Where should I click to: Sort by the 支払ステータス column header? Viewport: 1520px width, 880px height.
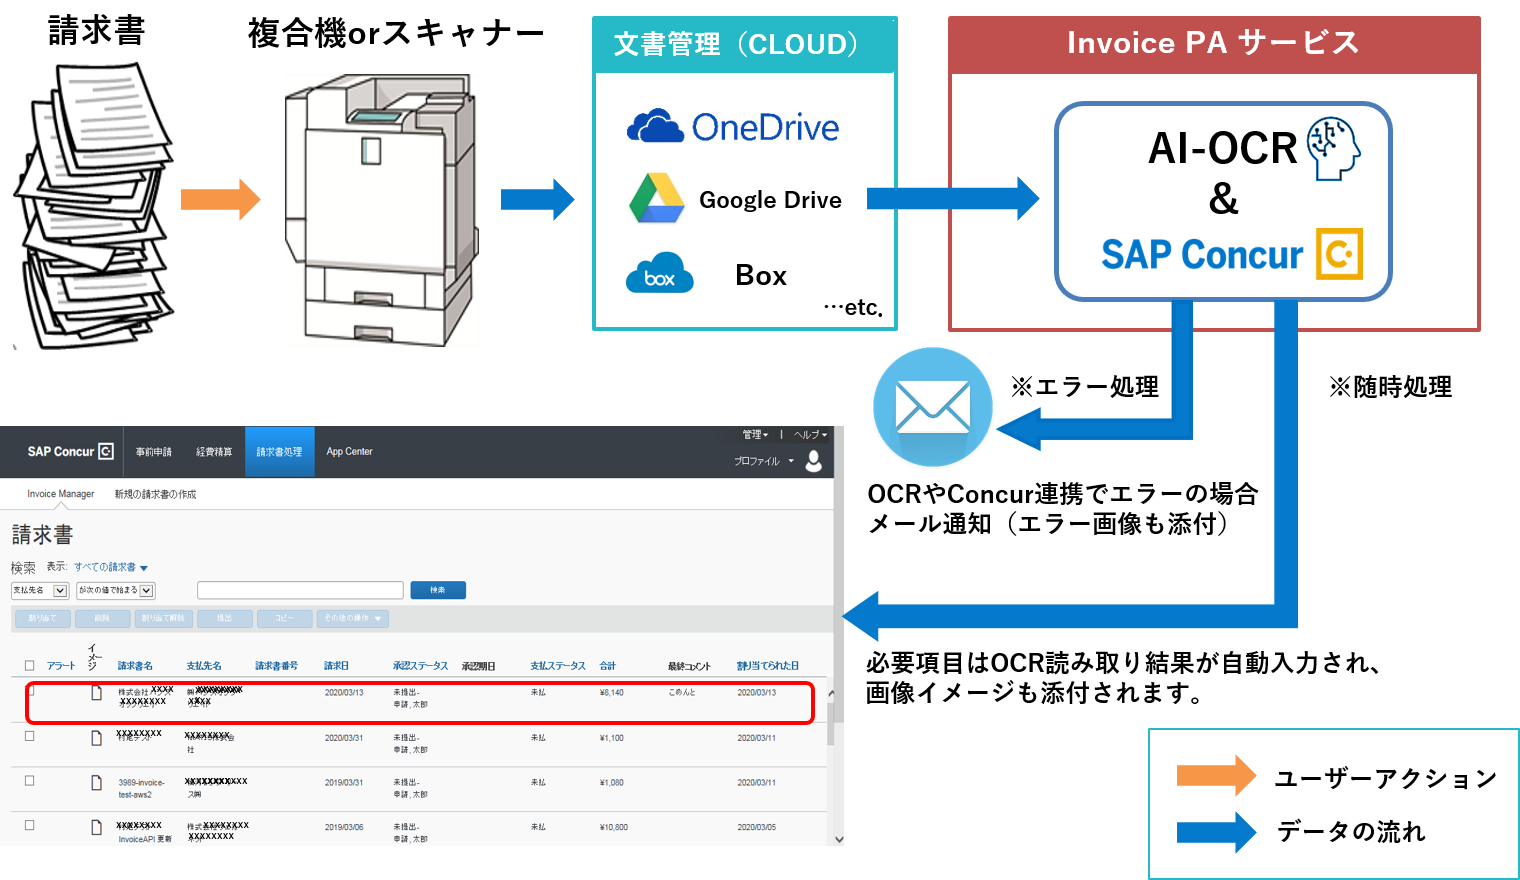tap(558, 666)
